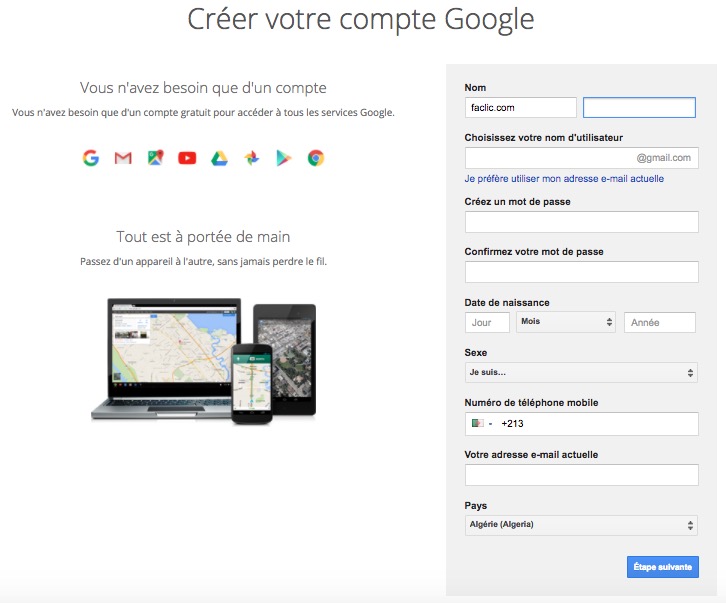
Task: Click the 'Confirmez votre mot de passe' field
Action: [x=582, y=272]
